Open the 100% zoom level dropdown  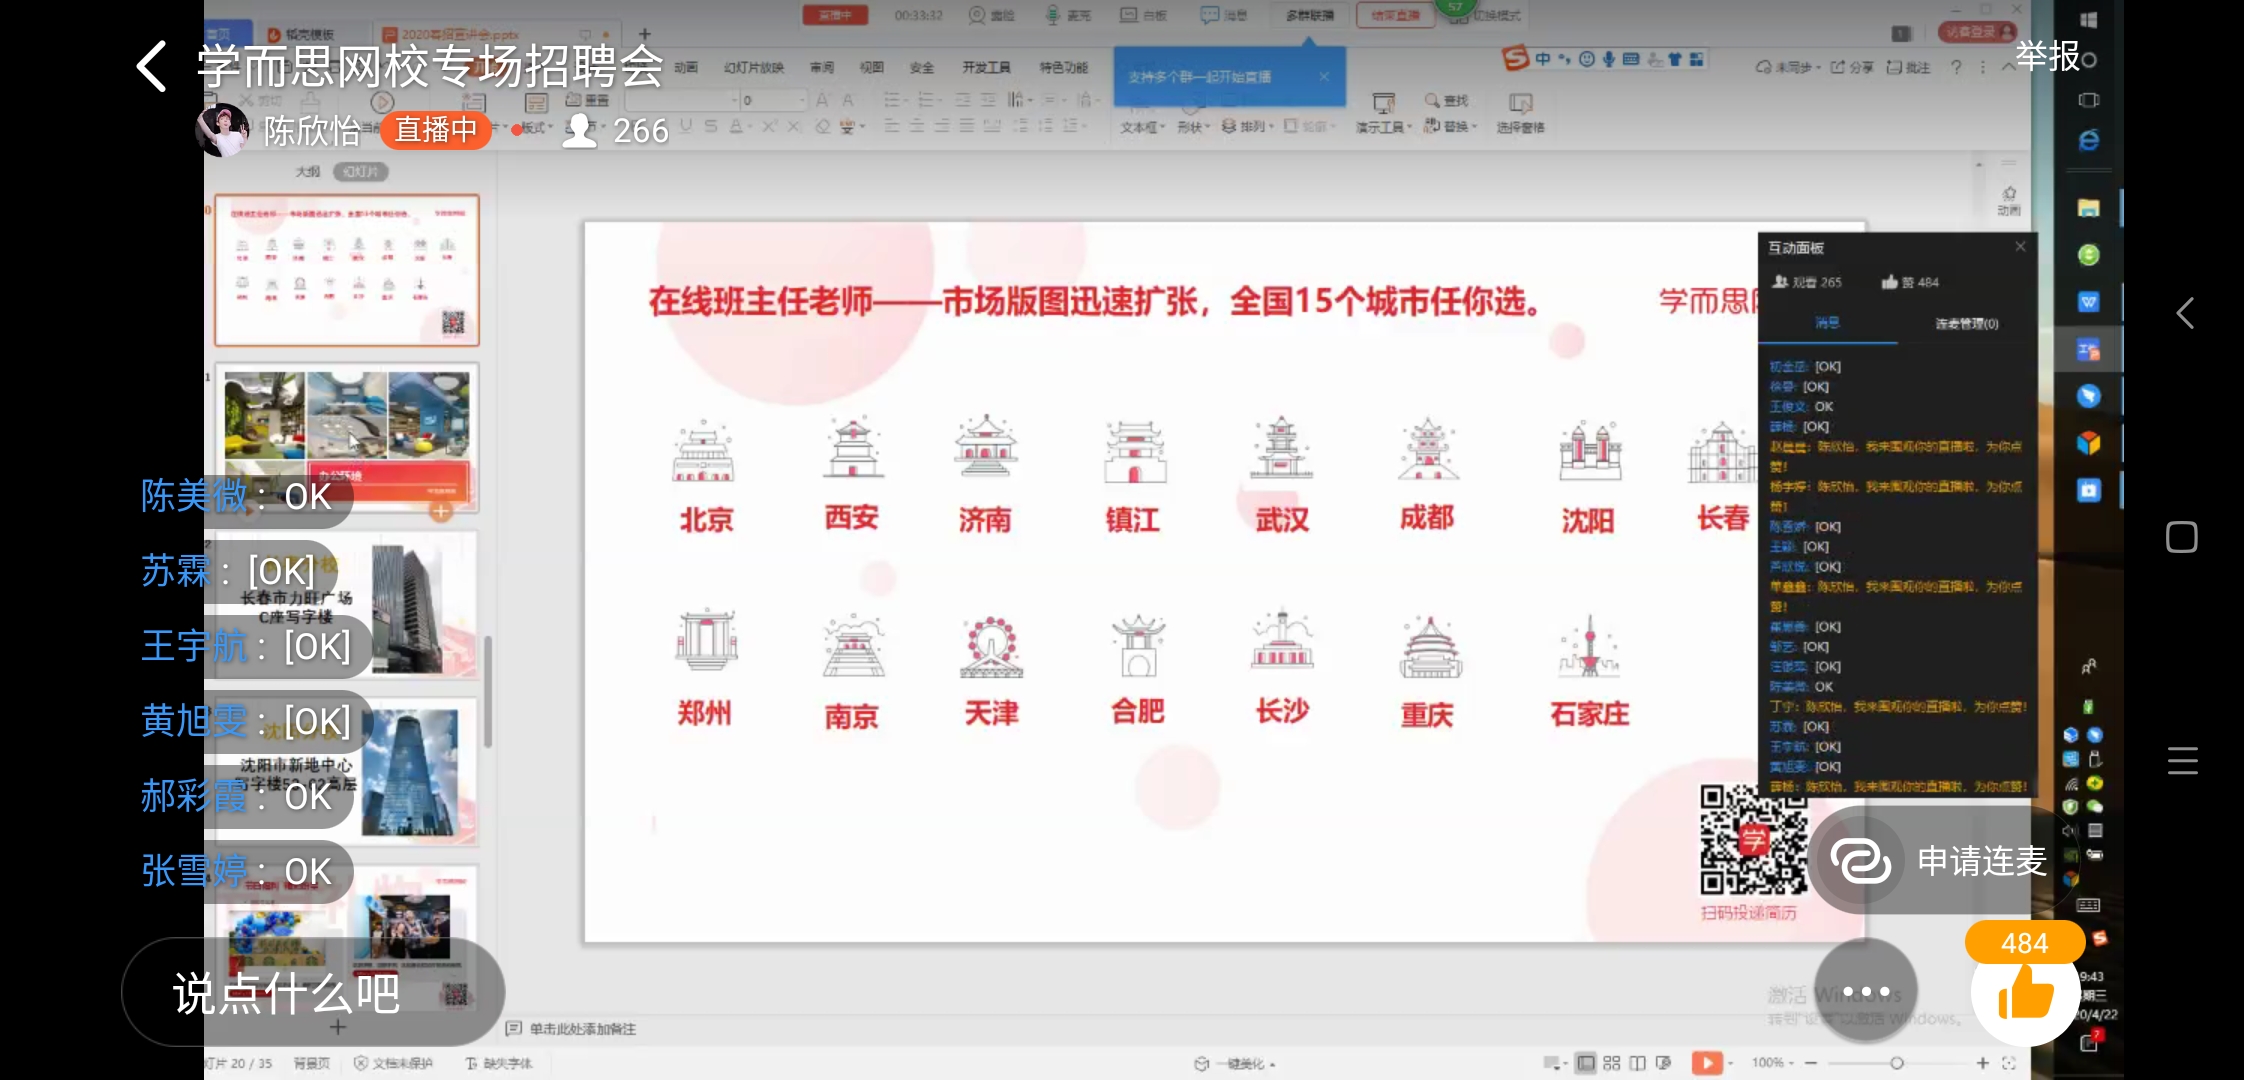coord(1773,1063)
